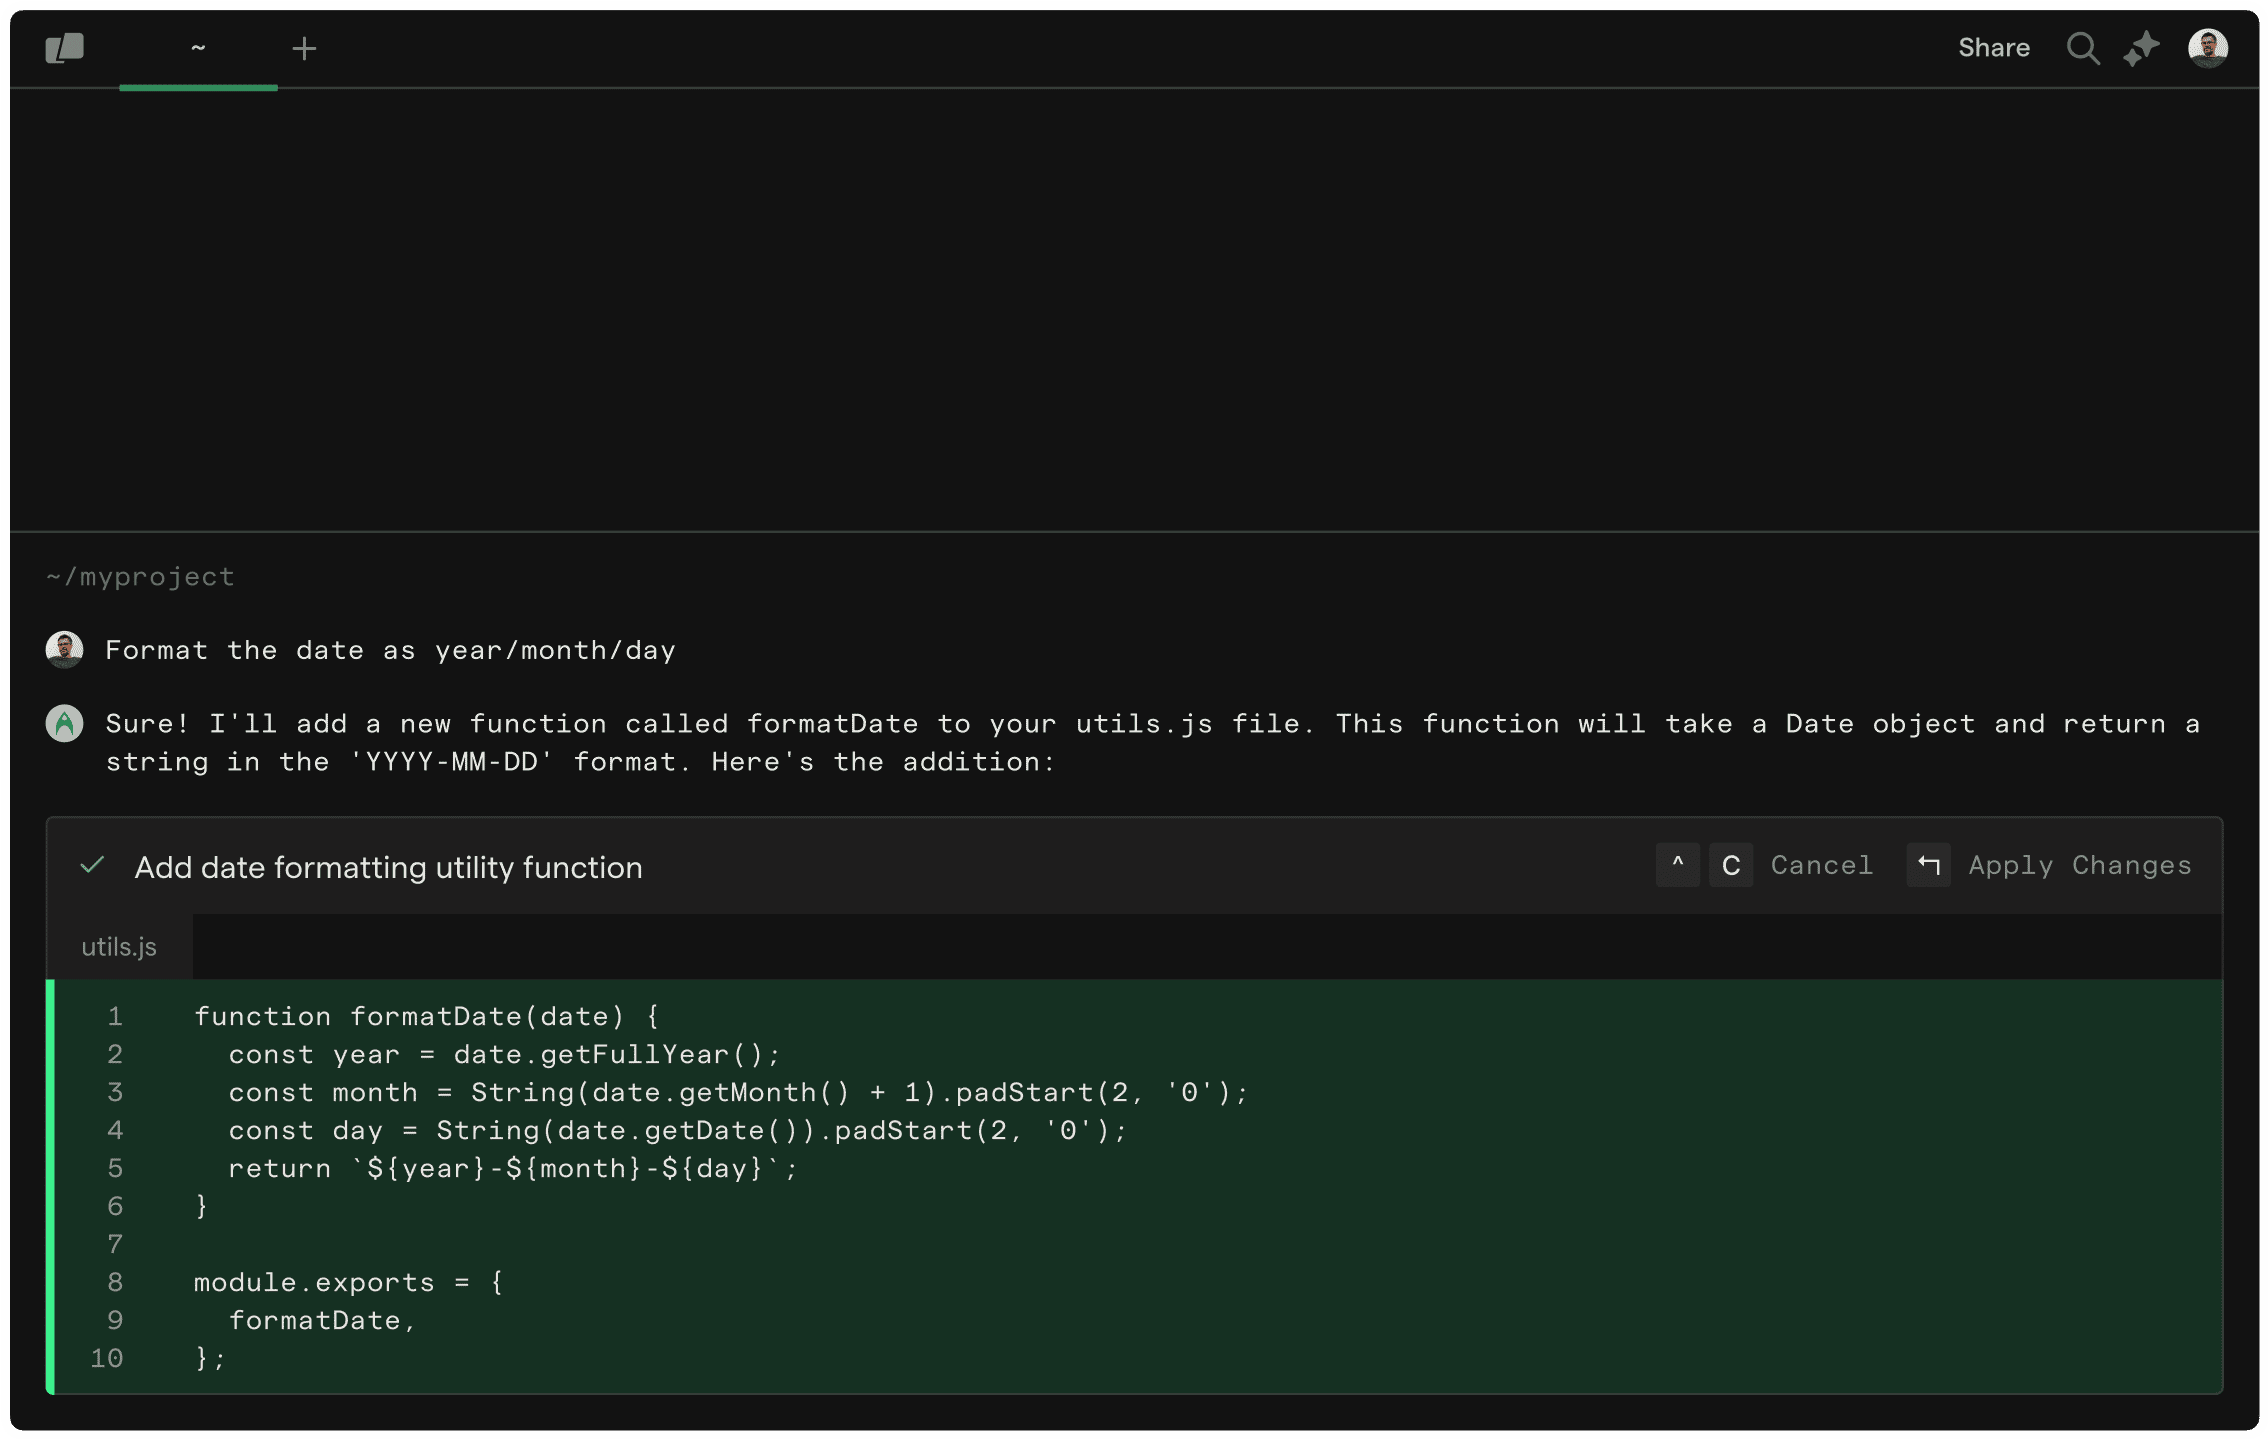Click the prompt text 'Format the date as year/month/day'
The image size is (2268, 1439).
[390, 650]
